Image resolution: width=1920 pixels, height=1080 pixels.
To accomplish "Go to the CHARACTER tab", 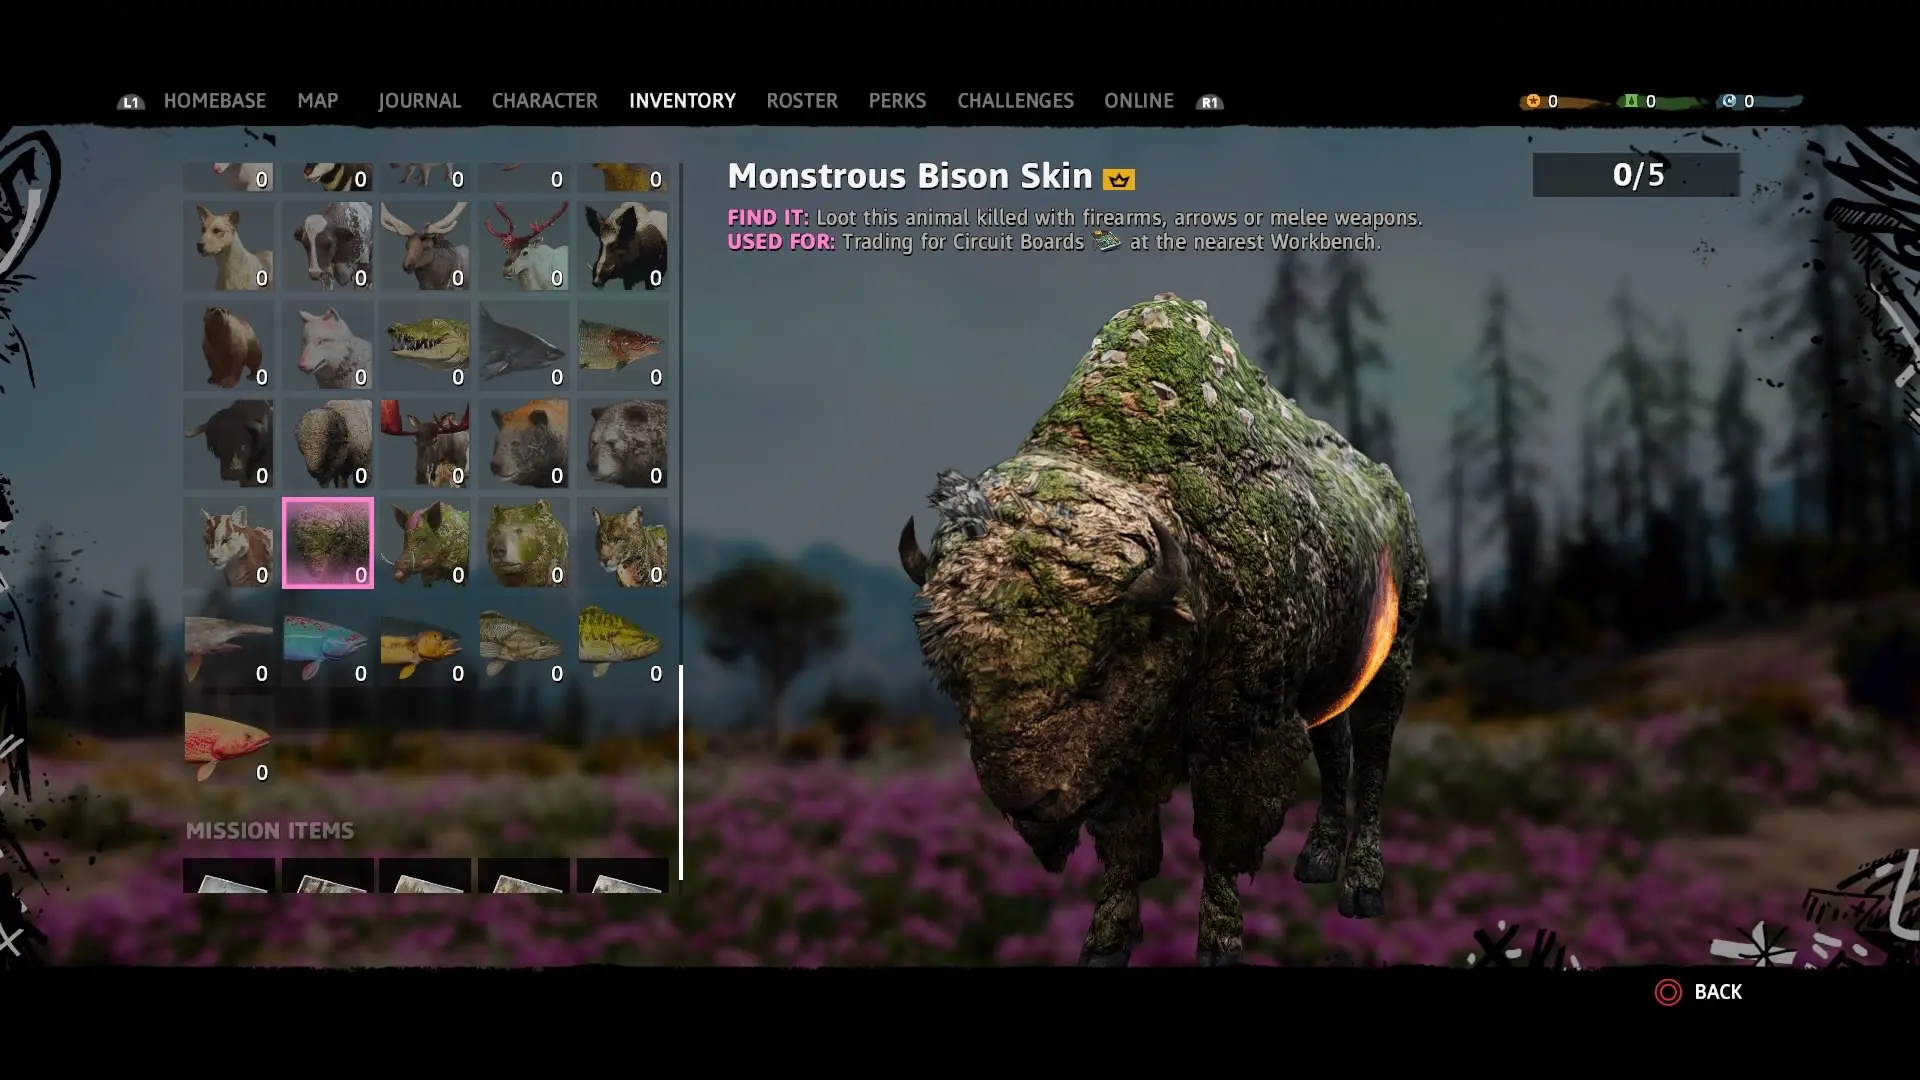I will [x=544, y=101].
